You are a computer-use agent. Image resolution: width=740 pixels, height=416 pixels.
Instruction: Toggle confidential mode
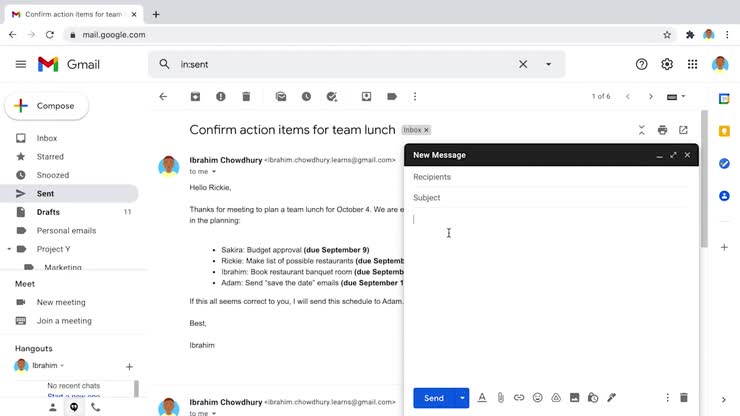[593, 398]
